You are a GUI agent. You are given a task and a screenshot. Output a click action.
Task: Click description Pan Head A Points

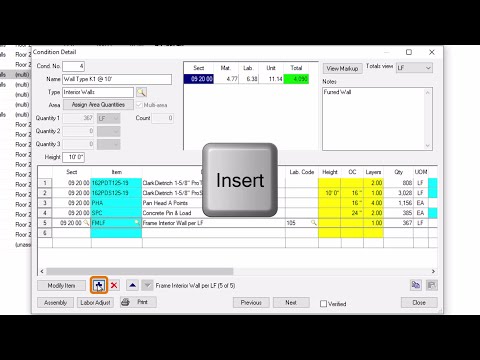click(x=165, y=203)
